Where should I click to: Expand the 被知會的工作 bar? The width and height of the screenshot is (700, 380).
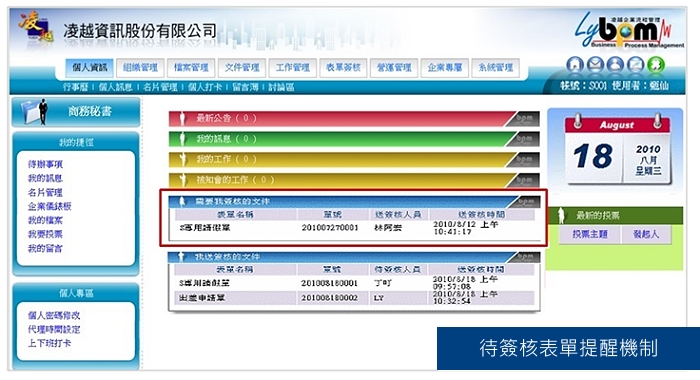click(354, 180)
